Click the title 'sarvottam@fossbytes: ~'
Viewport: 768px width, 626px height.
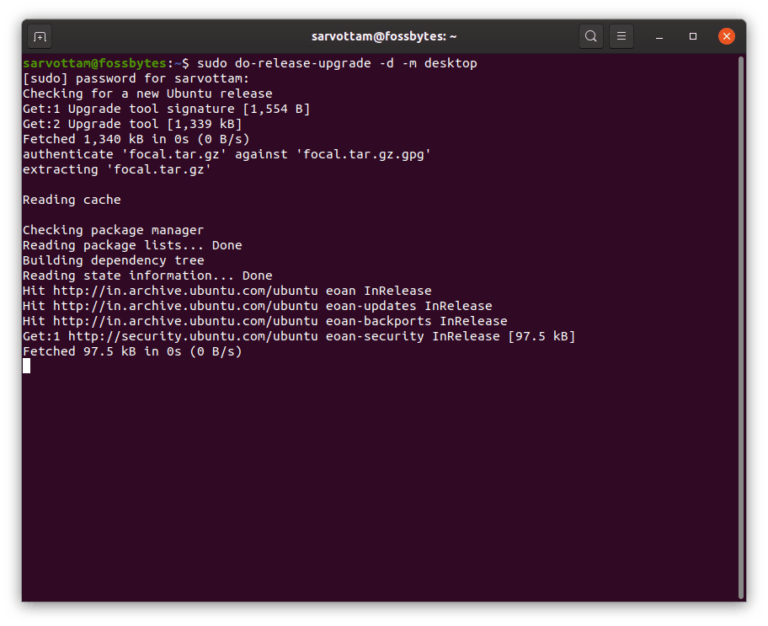tap(384, 36)
